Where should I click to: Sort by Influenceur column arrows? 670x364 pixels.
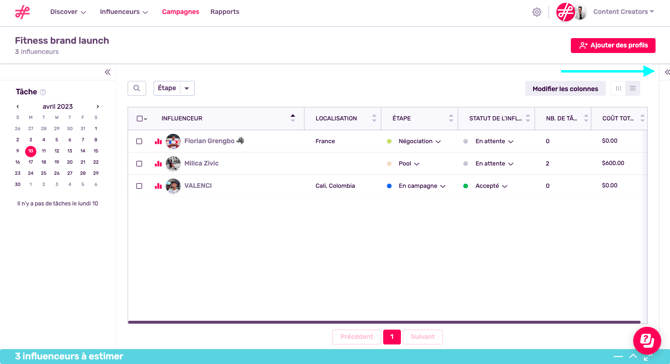pos(293,118)
